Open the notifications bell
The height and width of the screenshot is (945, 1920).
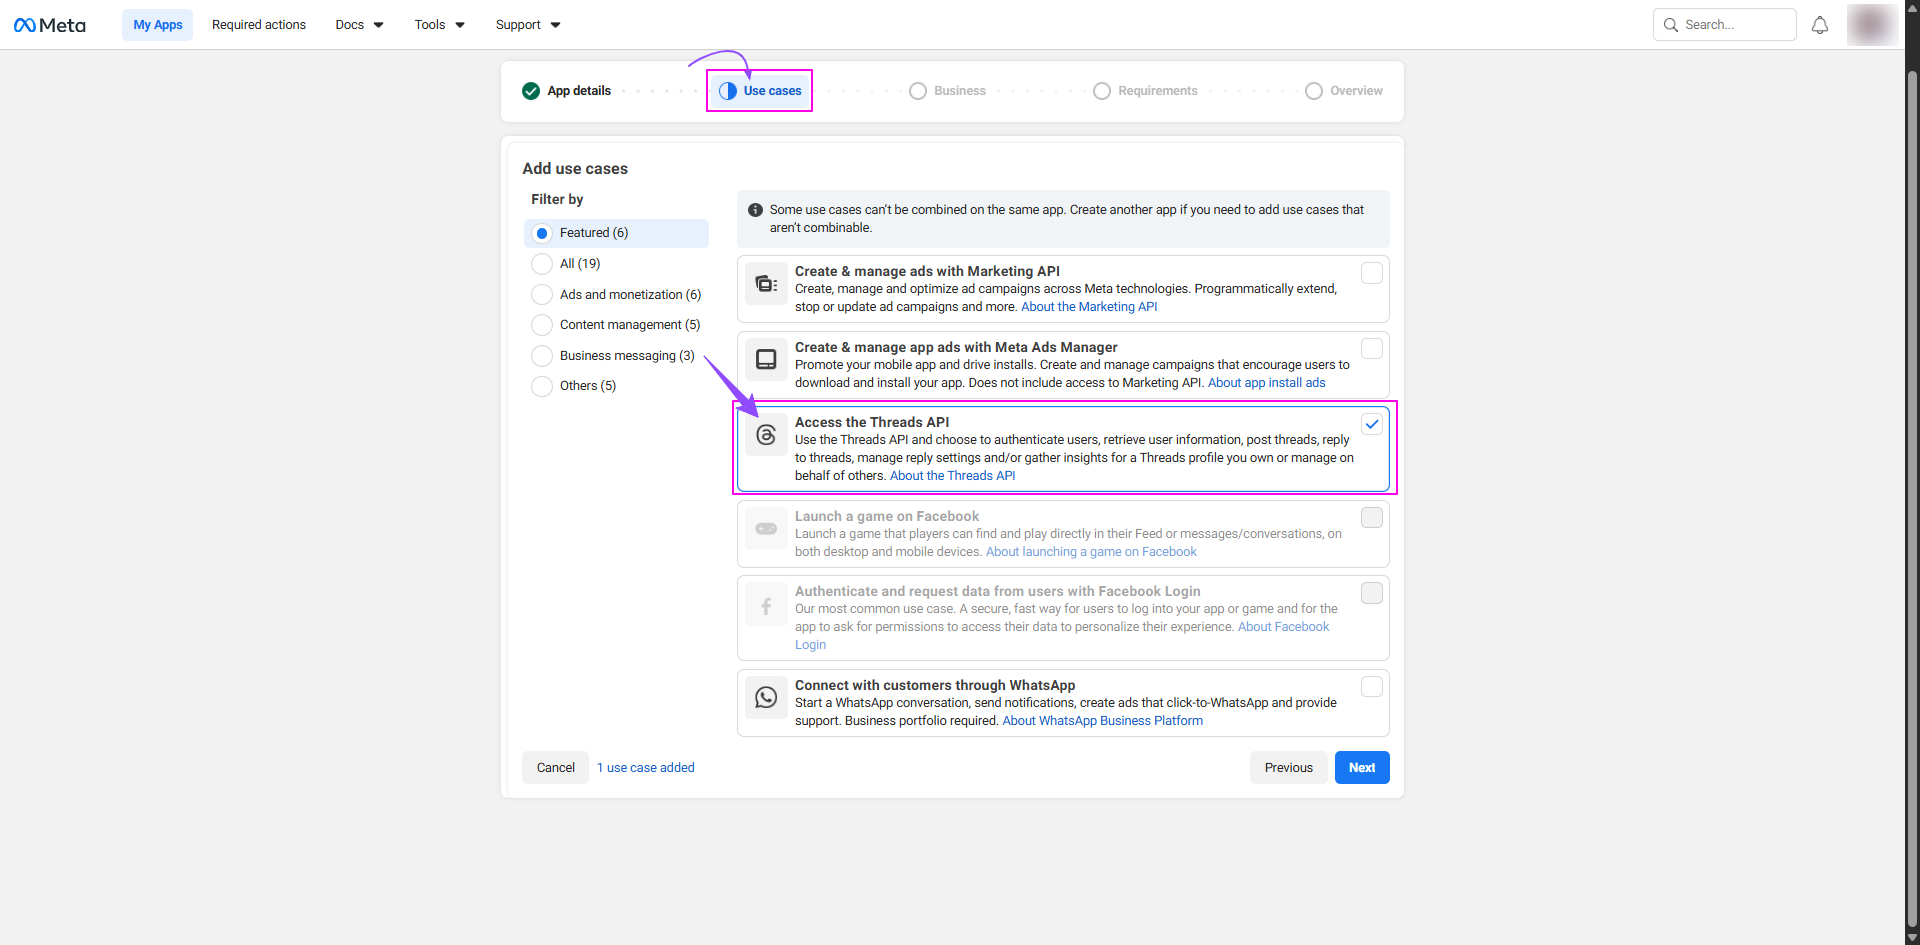(1820, 25)
